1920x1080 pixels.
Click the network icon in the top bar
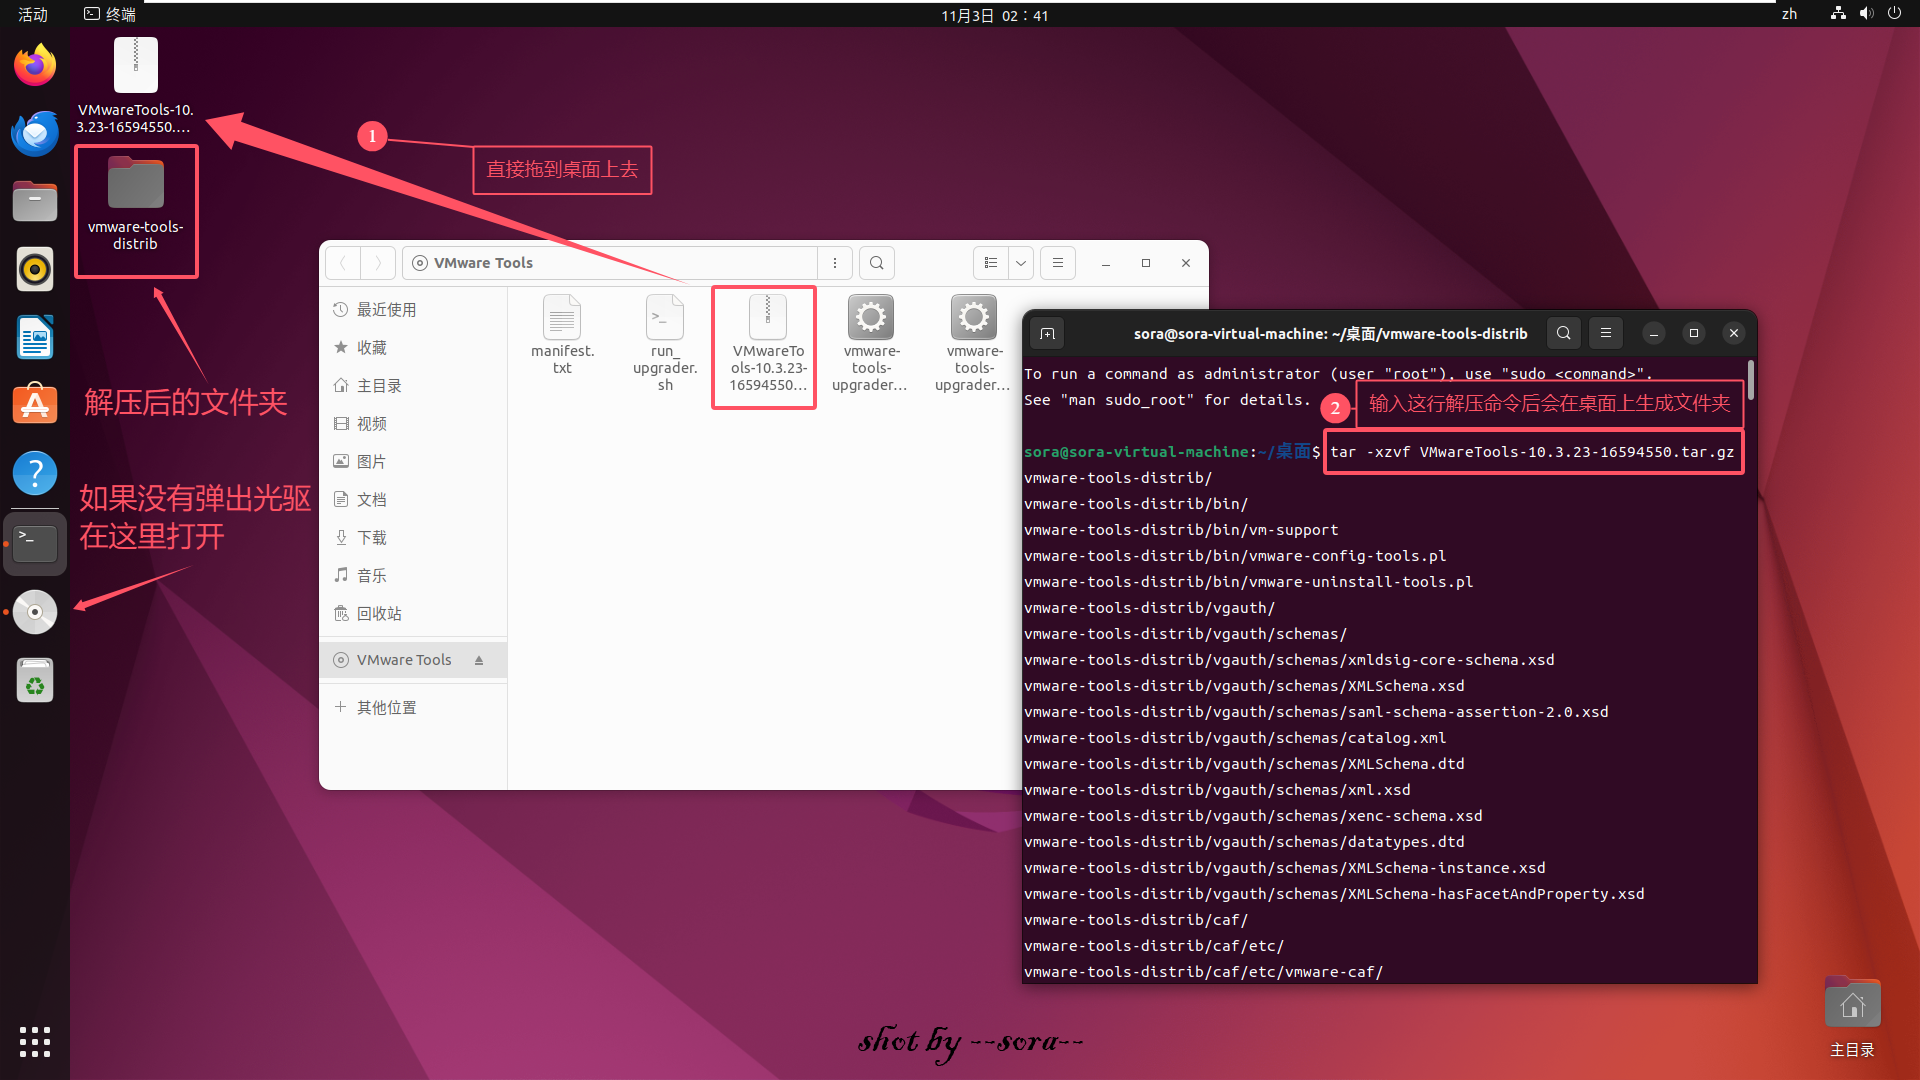coord(1838,14)
